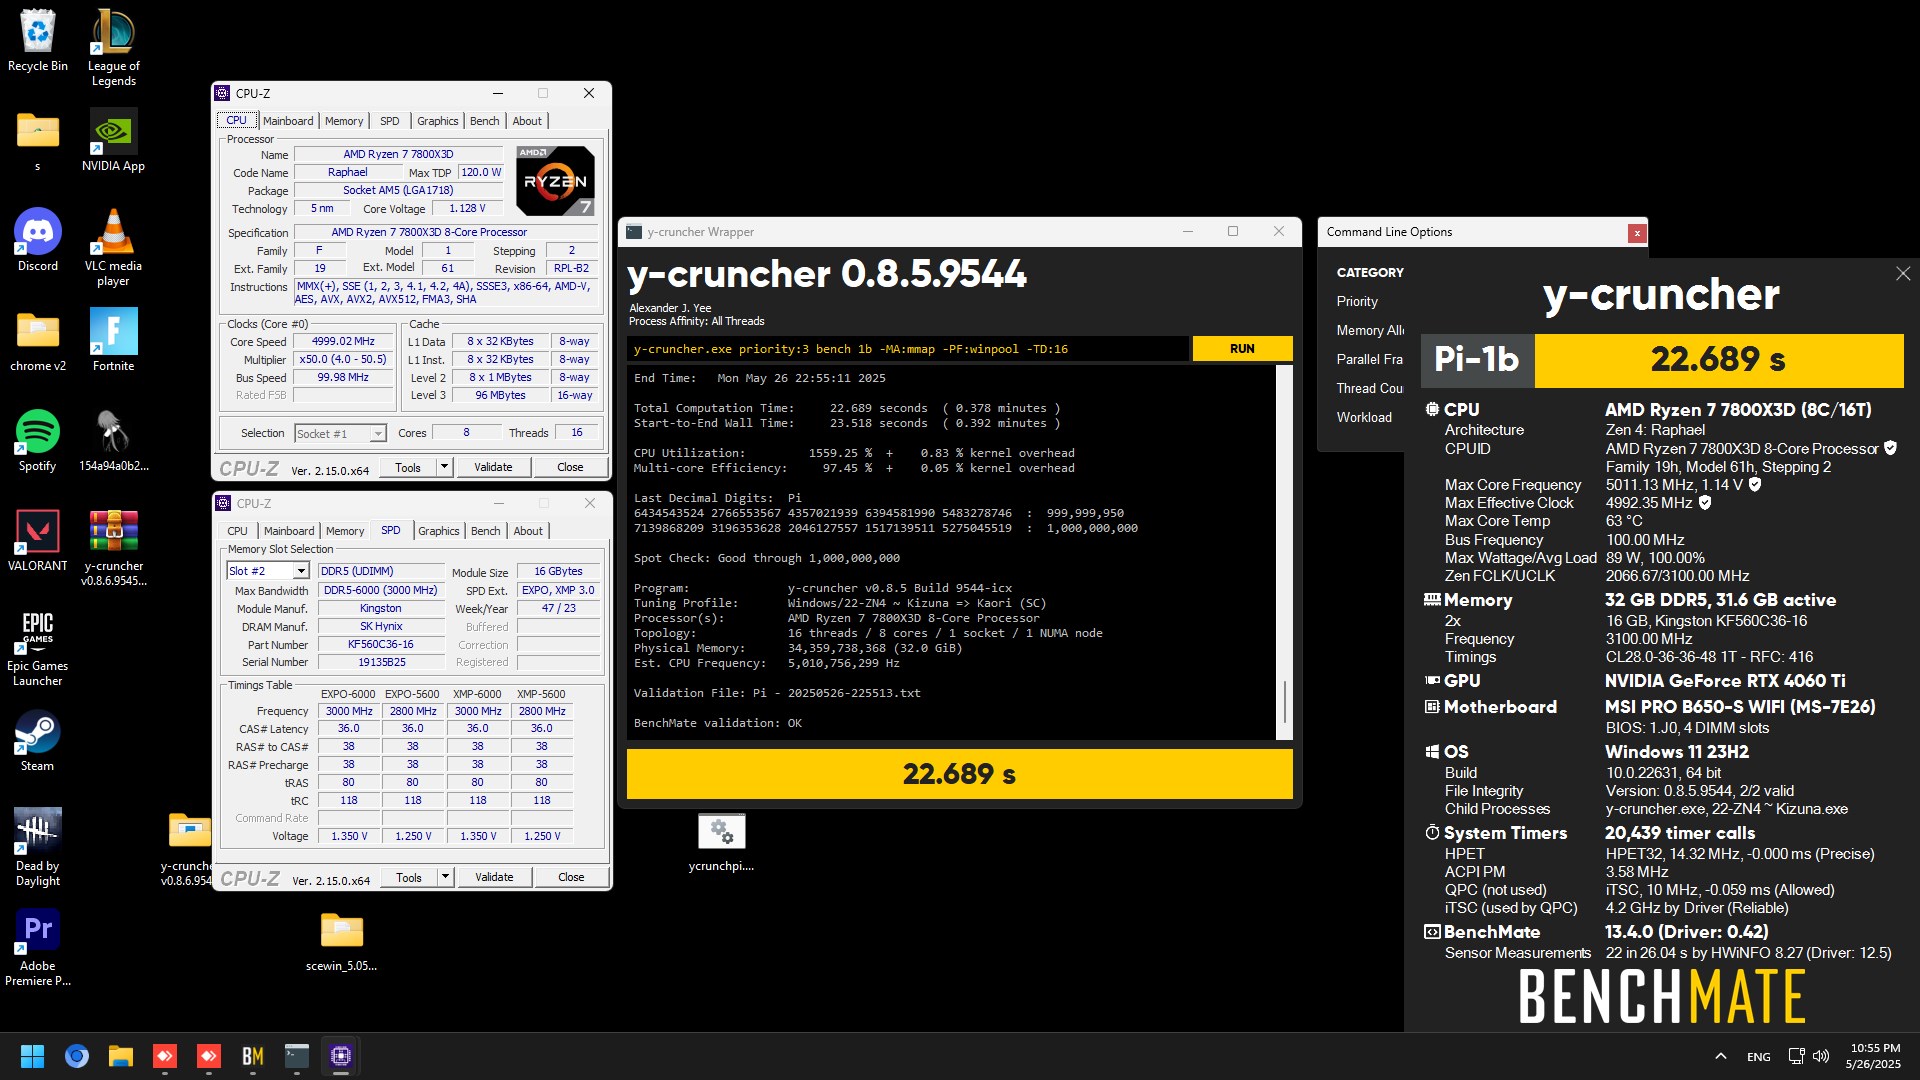This screenshot has width=1920, height=1080.
Task: Click the BenchMate BM taskbar icon
Action: [253, 1056]
